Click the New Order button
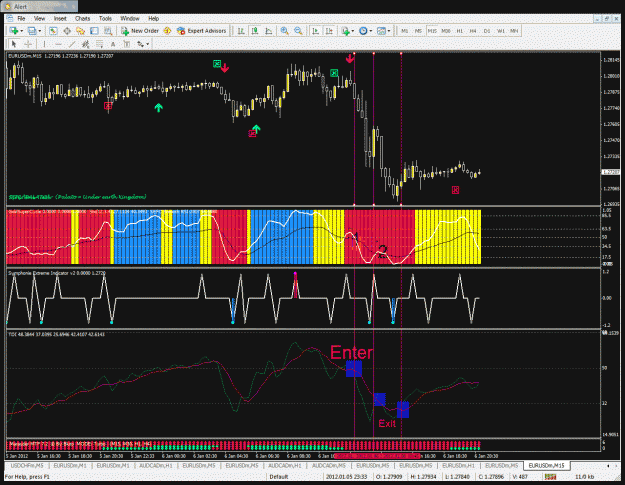Viewport: 625px width, 485px height. pos(140,31)
